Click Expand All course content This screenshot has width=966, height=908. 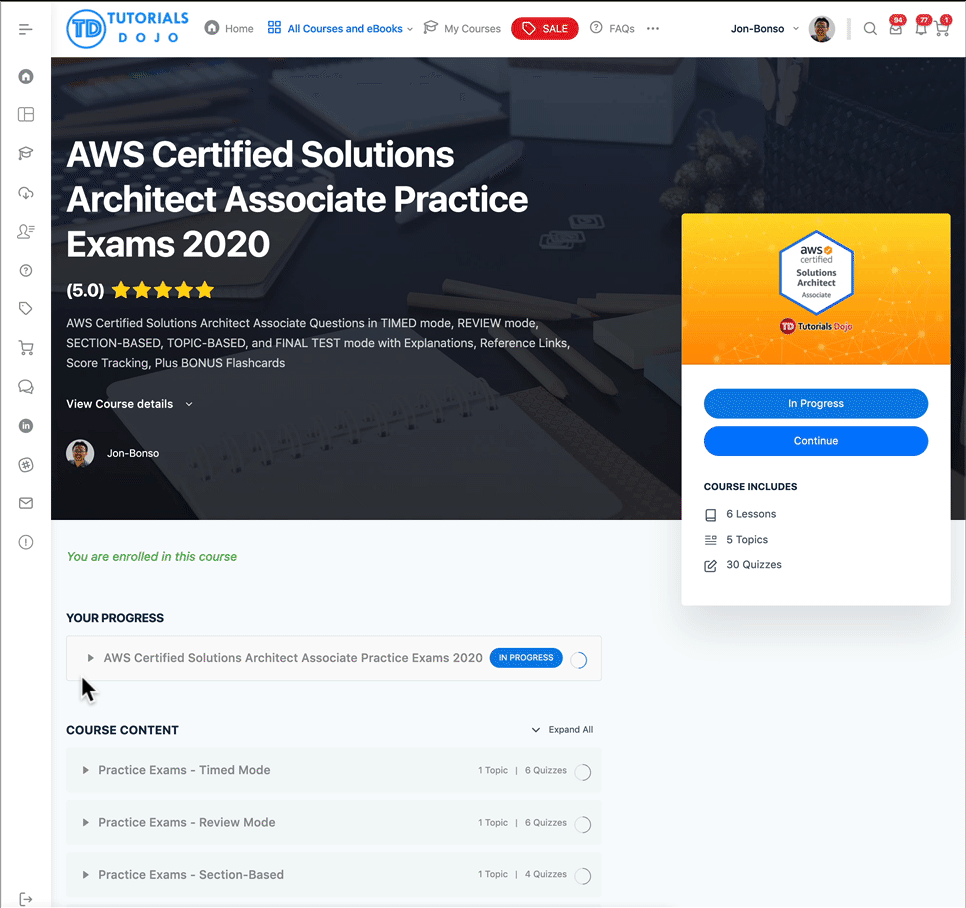(x=563, y=730)
